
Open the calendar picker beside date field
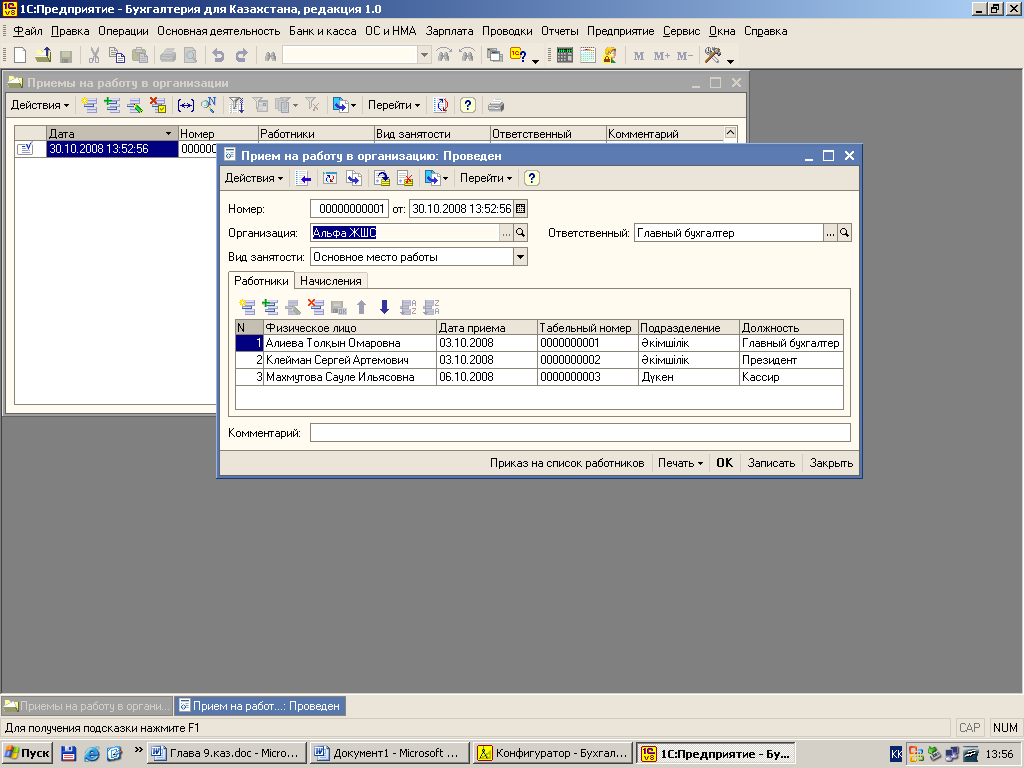pos(520,209)
